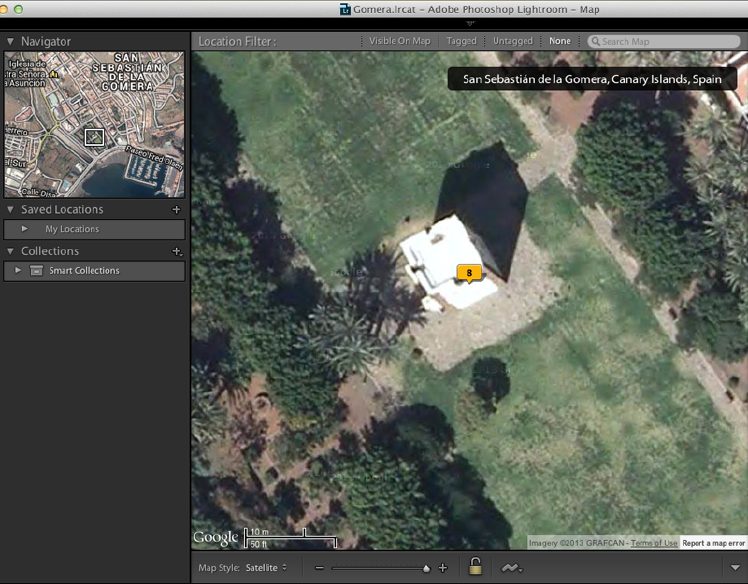Zoom in with the plus button
748x584 pixels.
click(443, 568)
